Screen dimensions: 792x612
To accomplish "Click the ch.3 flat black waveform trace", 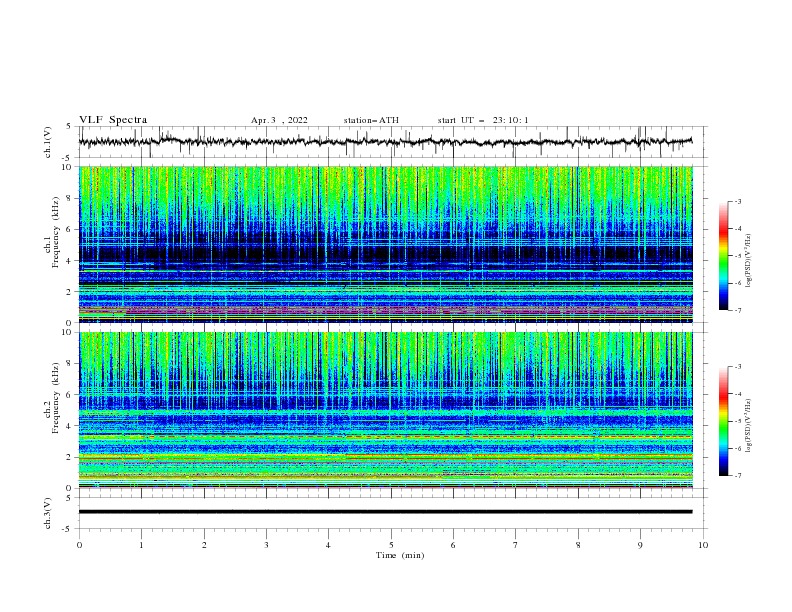I will click(x=385, y=512).
